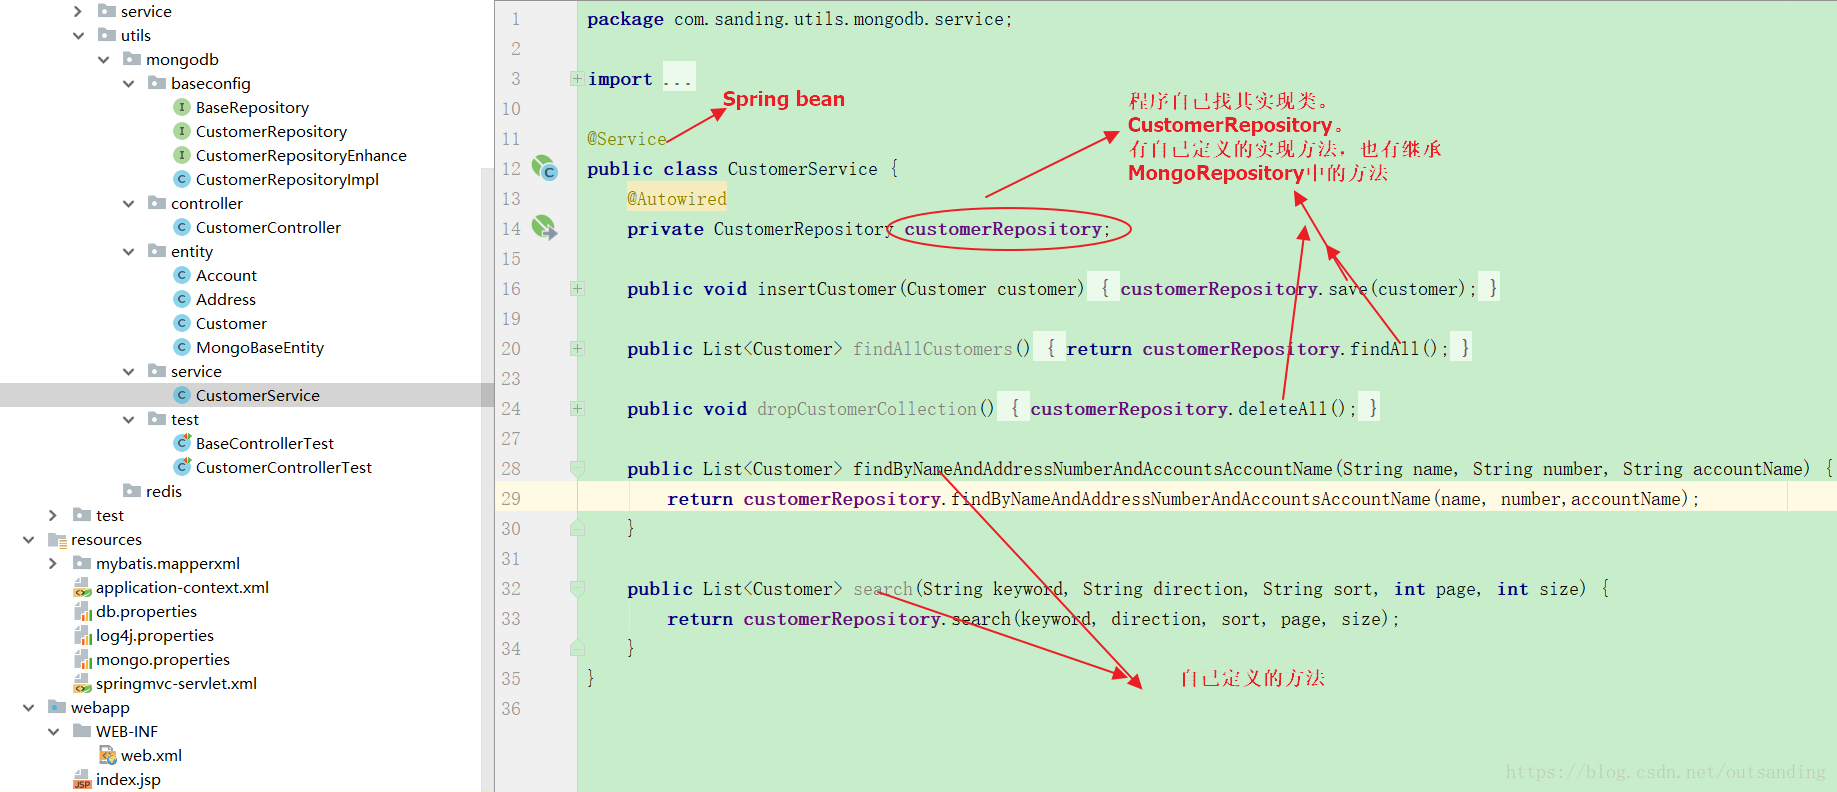The image size is (1837, 792).
Task: Select MongoBaseEntity in the project tree
Action: point(260,347)
